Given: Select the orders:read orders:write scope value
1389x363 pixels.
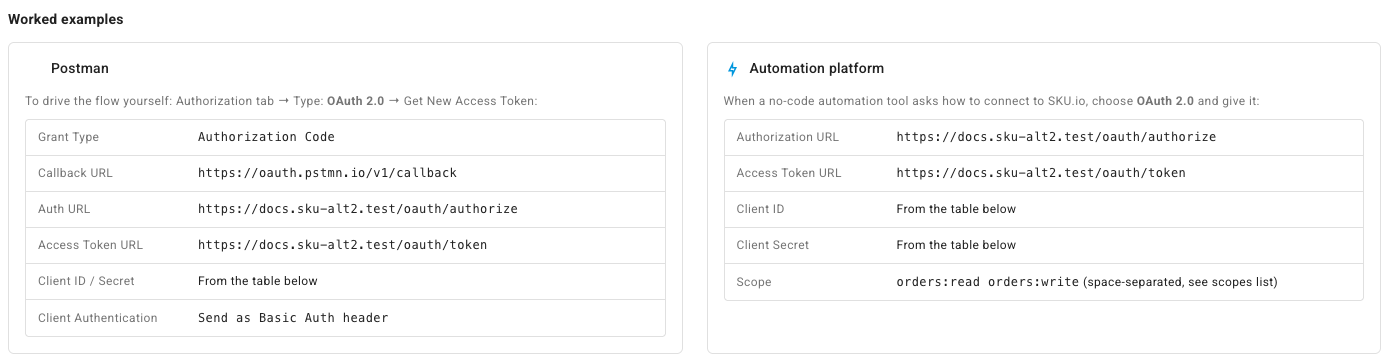Looking at the screenshot, I should pyautogui.click(x=987, y=282).
